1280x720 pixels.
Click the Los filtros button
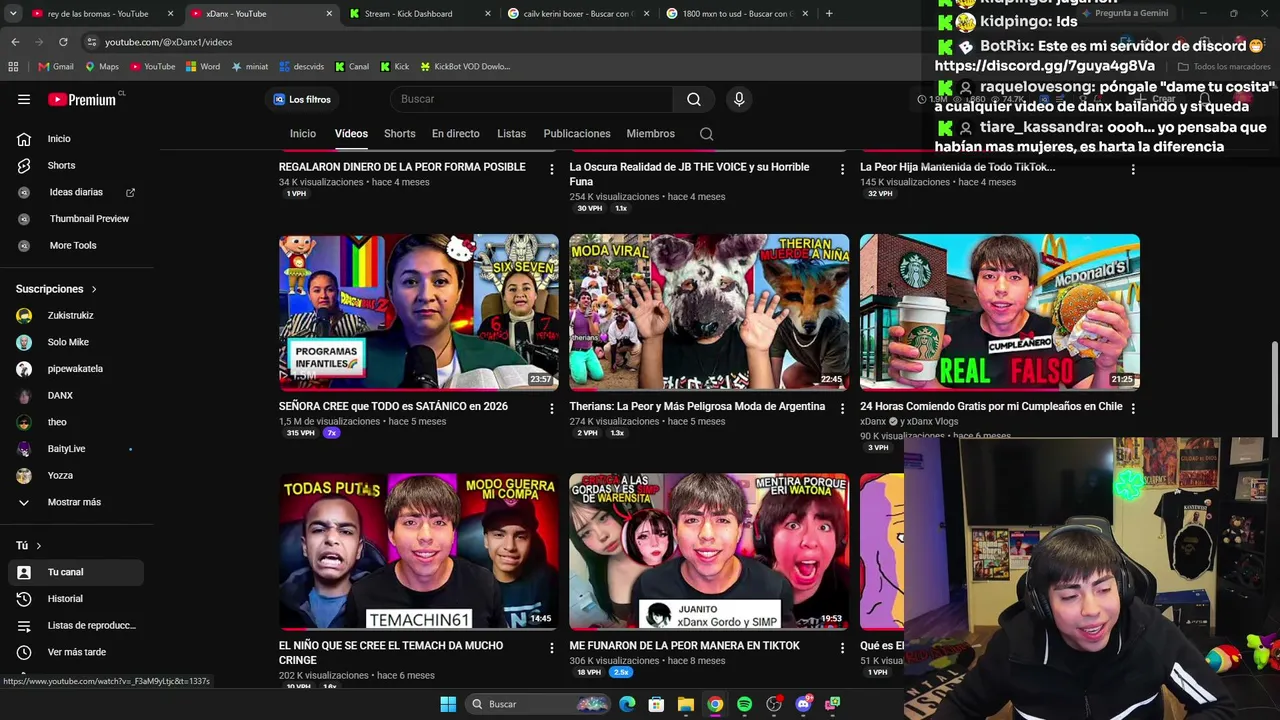coord(302,99)
